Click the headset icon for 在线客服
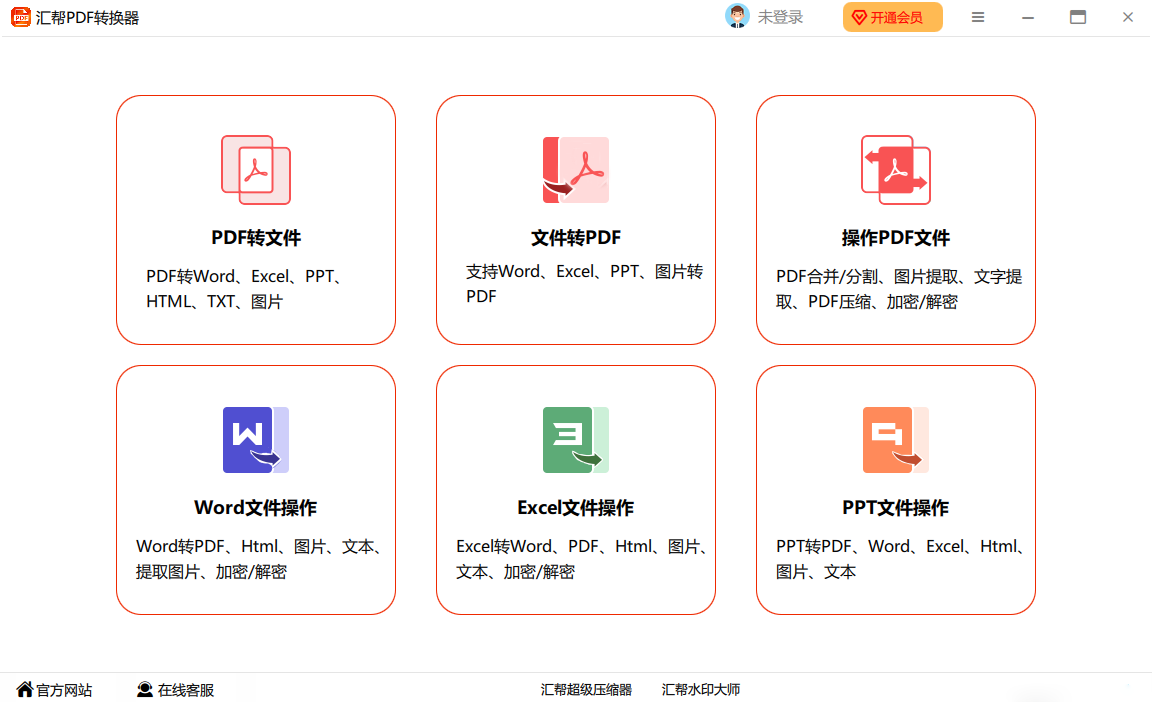This screenshot has height=702, width=1152. coord(145,690)
